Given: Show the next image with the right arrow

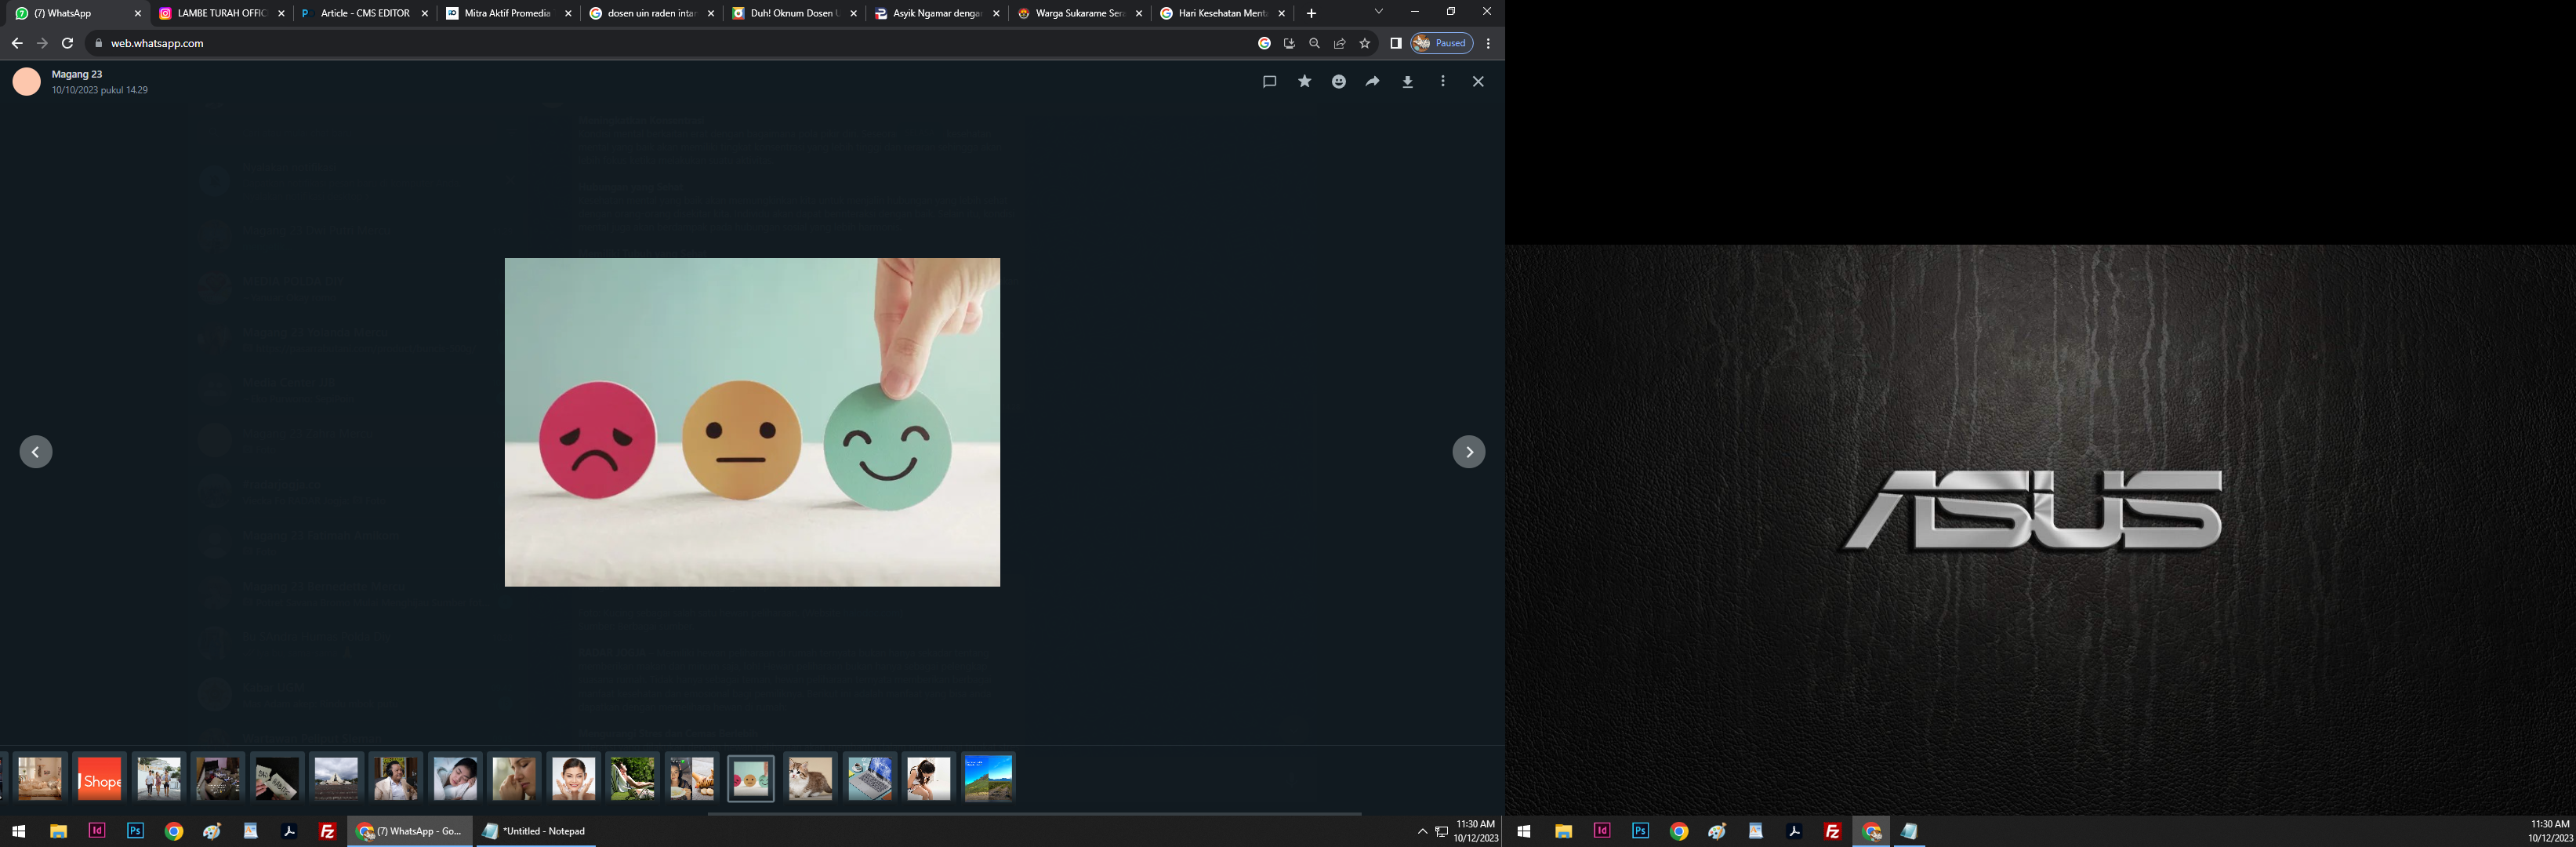Looking at the screenshot, I should [1468, 452].
